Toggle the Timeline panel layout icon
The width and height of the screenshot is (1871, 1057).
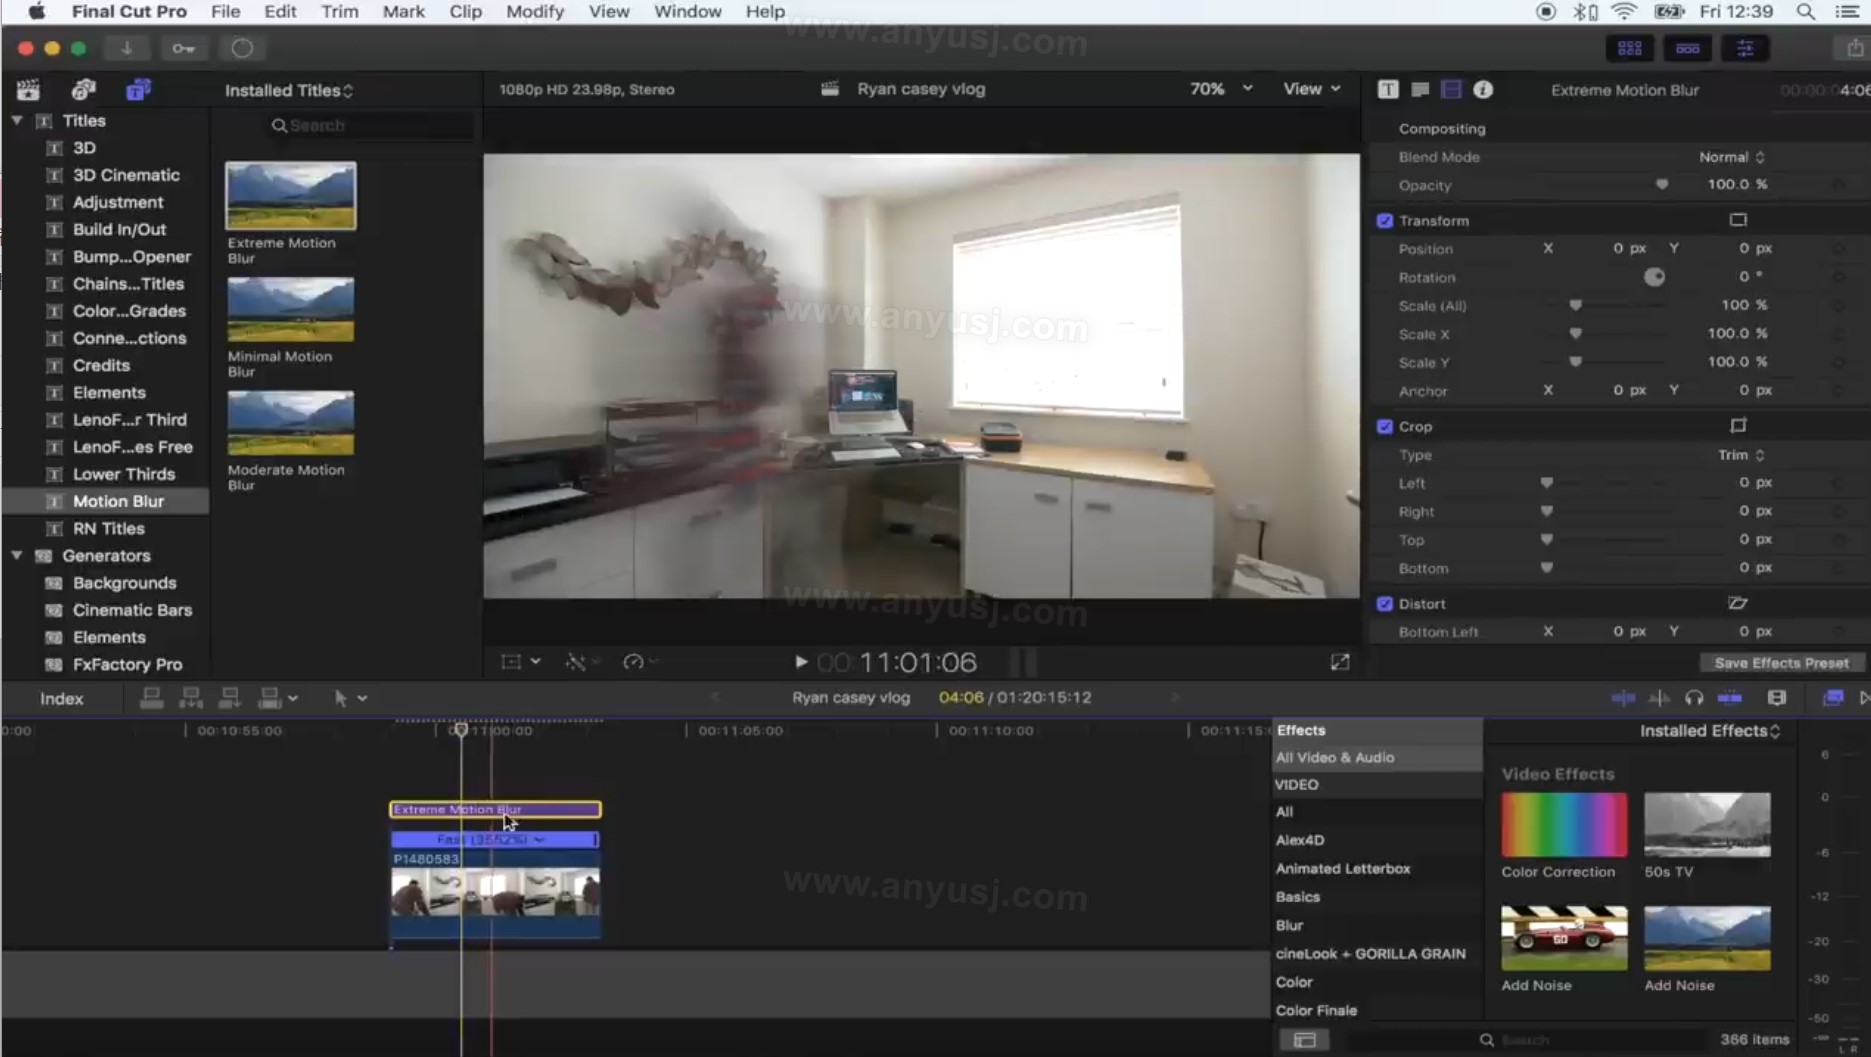pos(1687,48)
